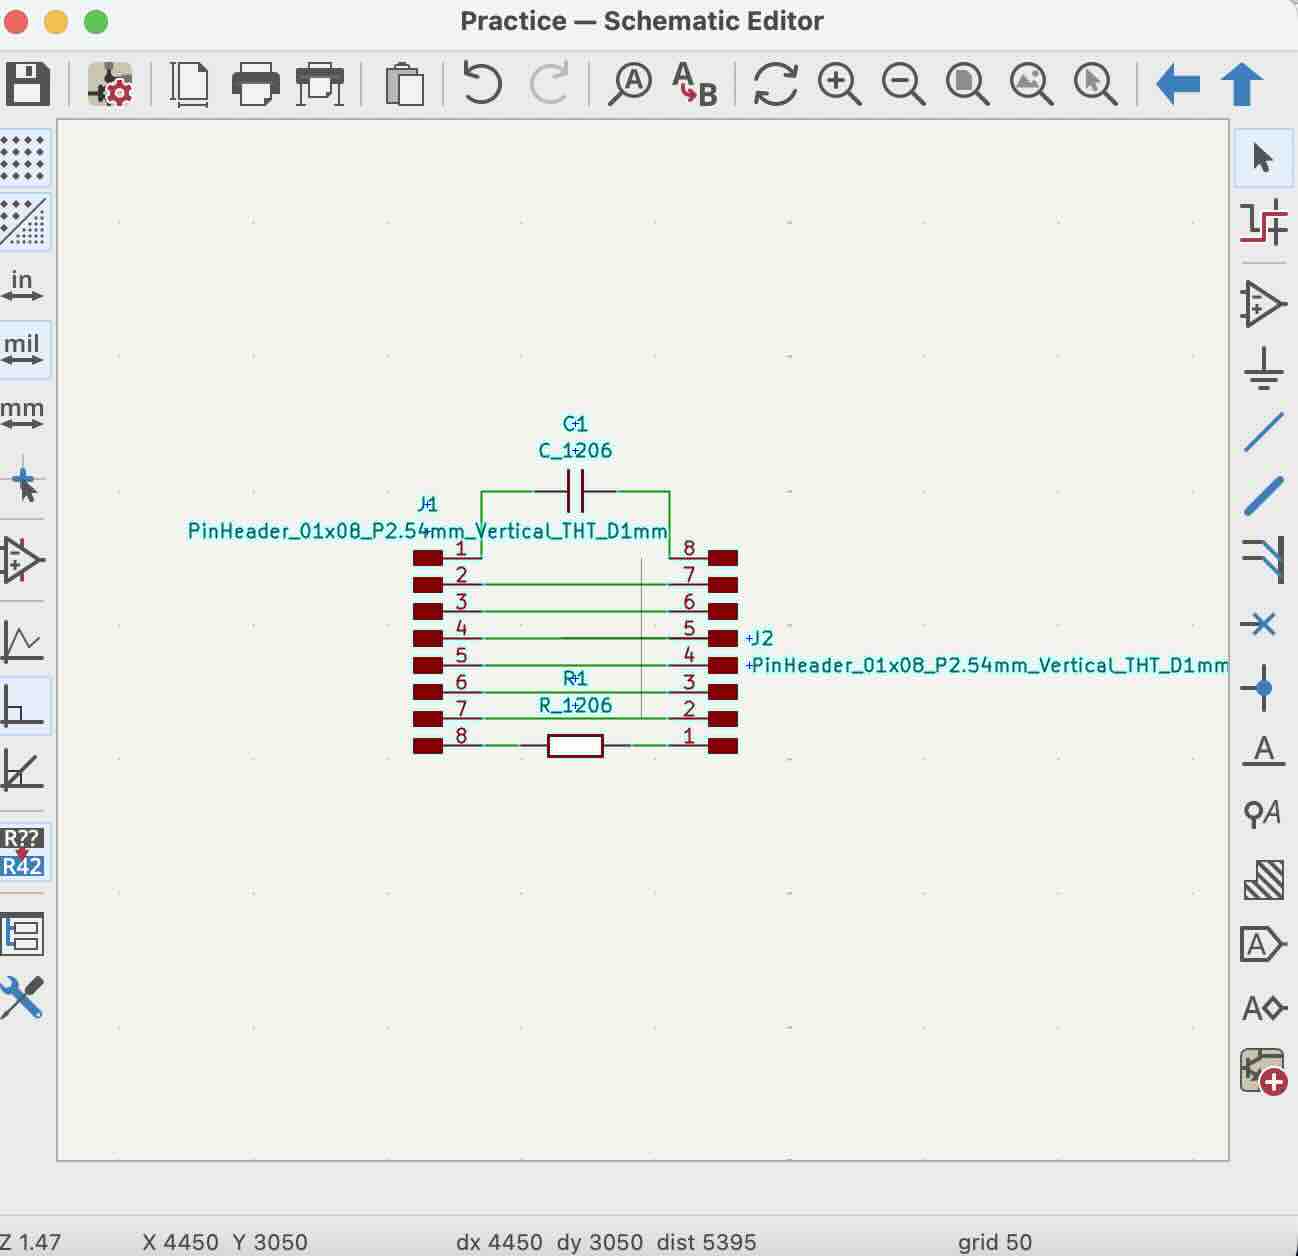Set 45-degree line drawing mode

tap(22, 770)
